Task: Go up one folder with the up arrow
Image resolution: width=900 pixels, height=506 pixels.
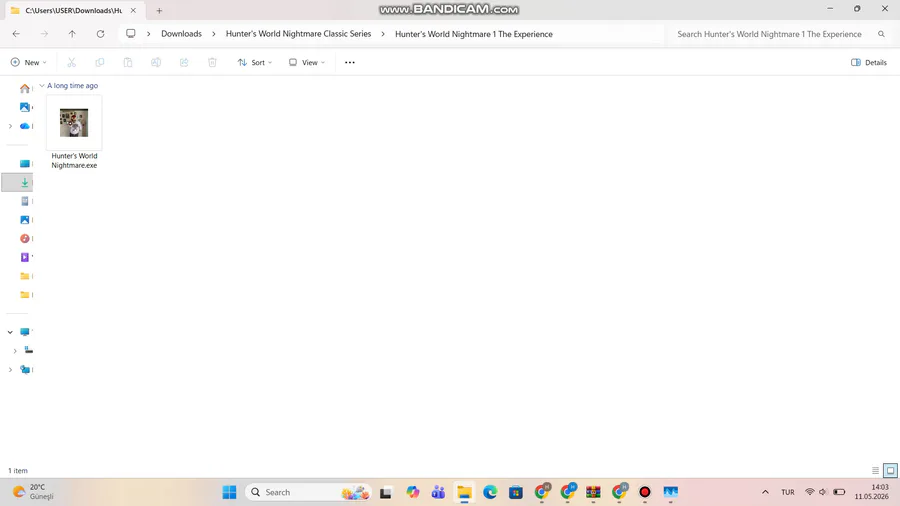Action: pyautogui.click(x=72, y=34)
